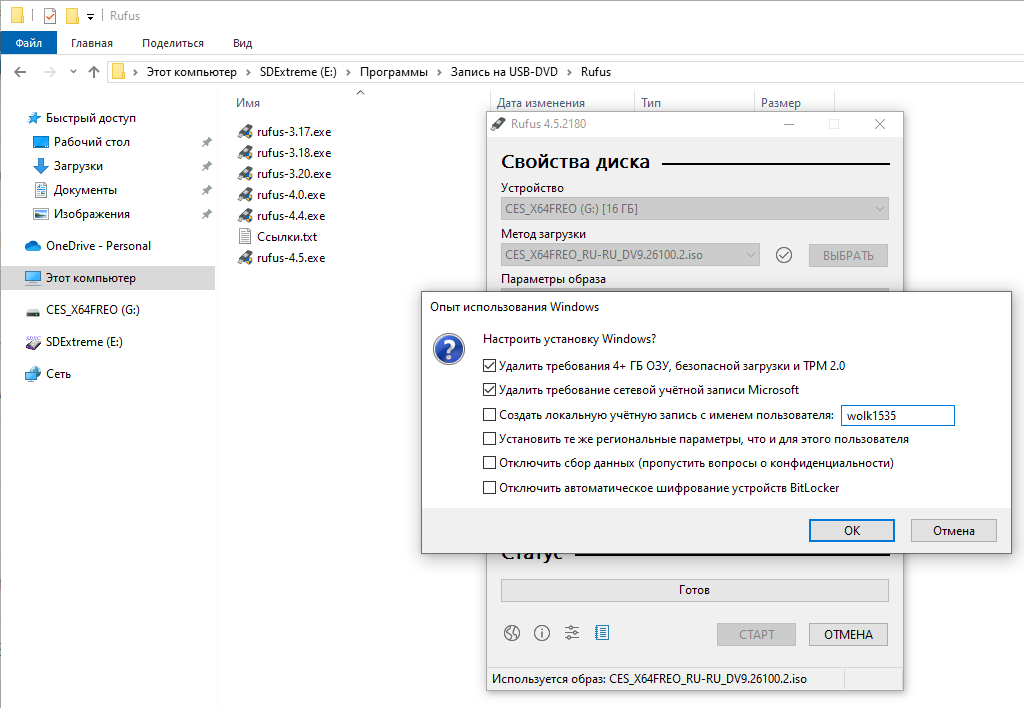Click the Explorer back arrow
The image size is (1024, 708).
click(20, 72)
